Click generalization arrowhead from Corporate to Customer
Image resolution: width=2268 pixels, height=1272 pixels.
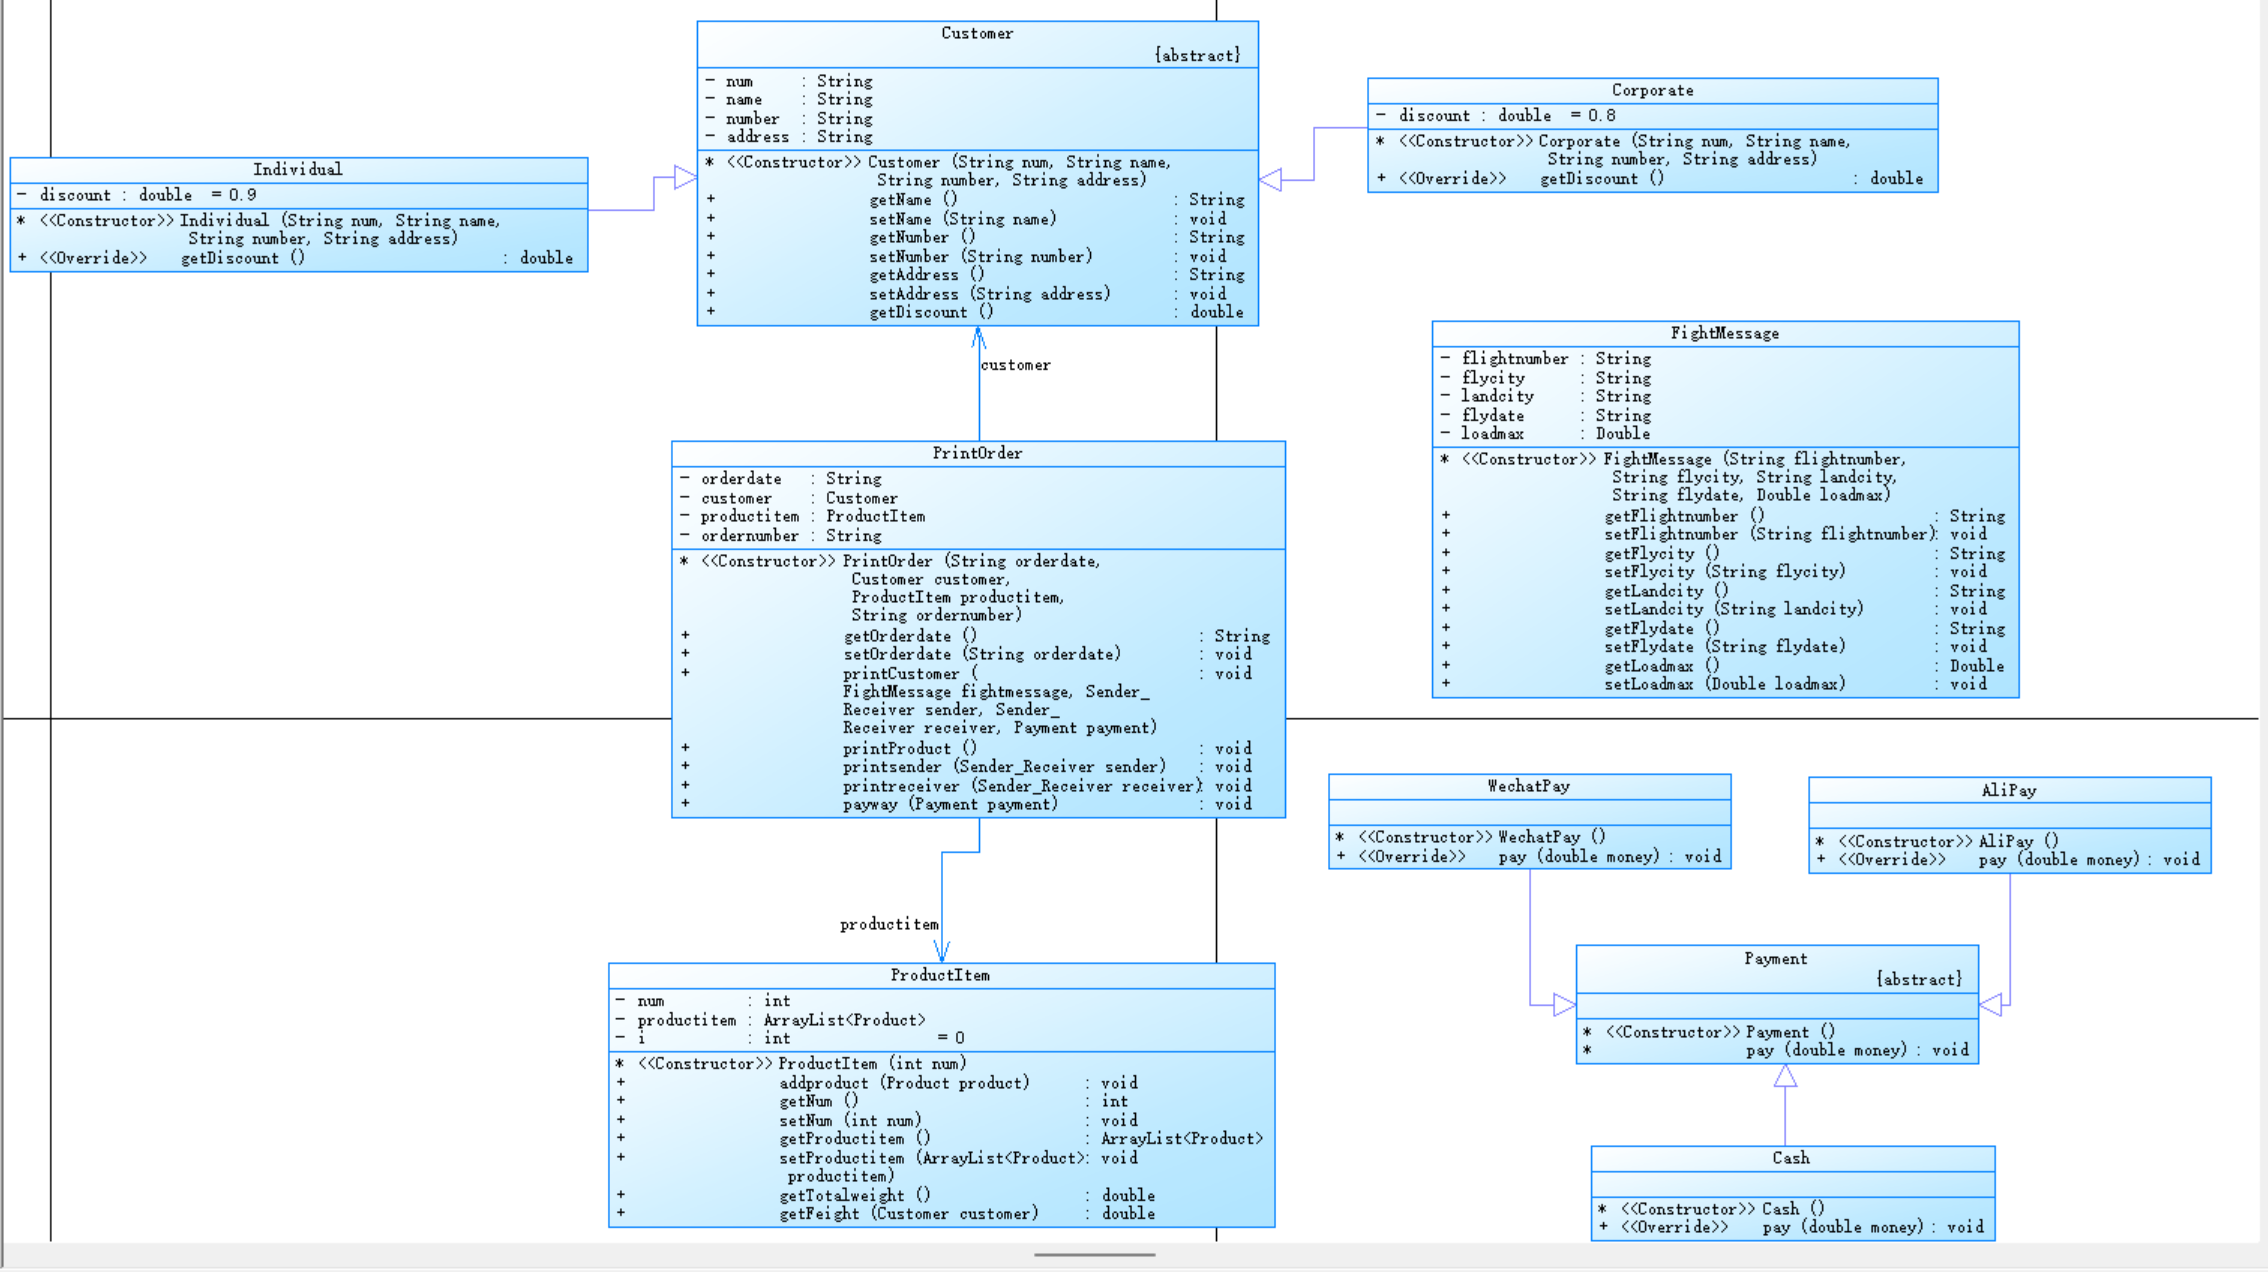point(1271,180)
